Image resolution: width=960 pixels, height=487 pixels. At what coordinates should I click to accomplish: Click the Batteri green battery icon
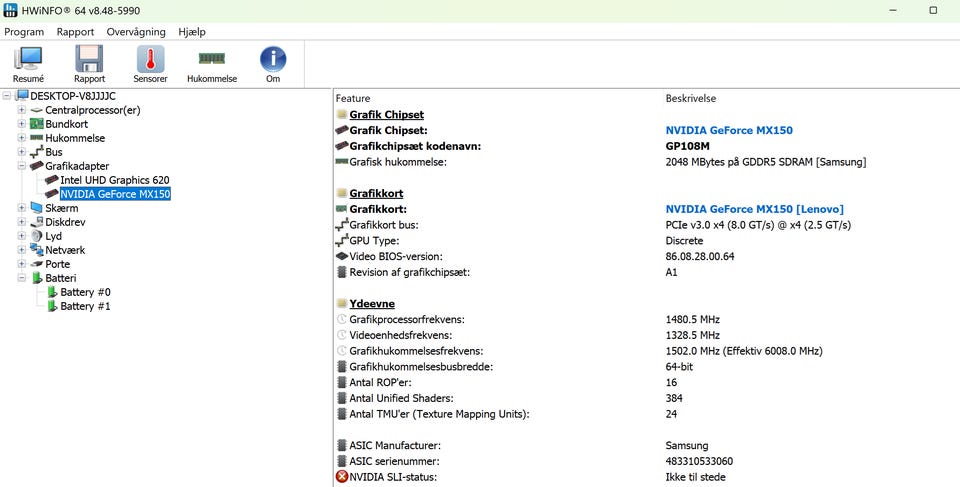click(x=37, y=278)
